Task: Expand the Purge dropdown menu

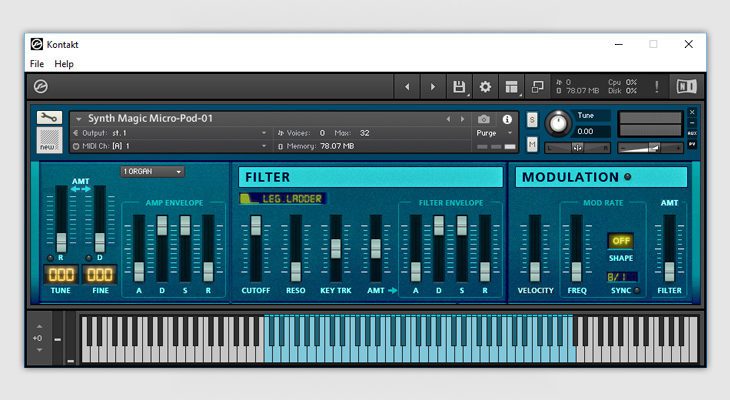Action: 494,133
